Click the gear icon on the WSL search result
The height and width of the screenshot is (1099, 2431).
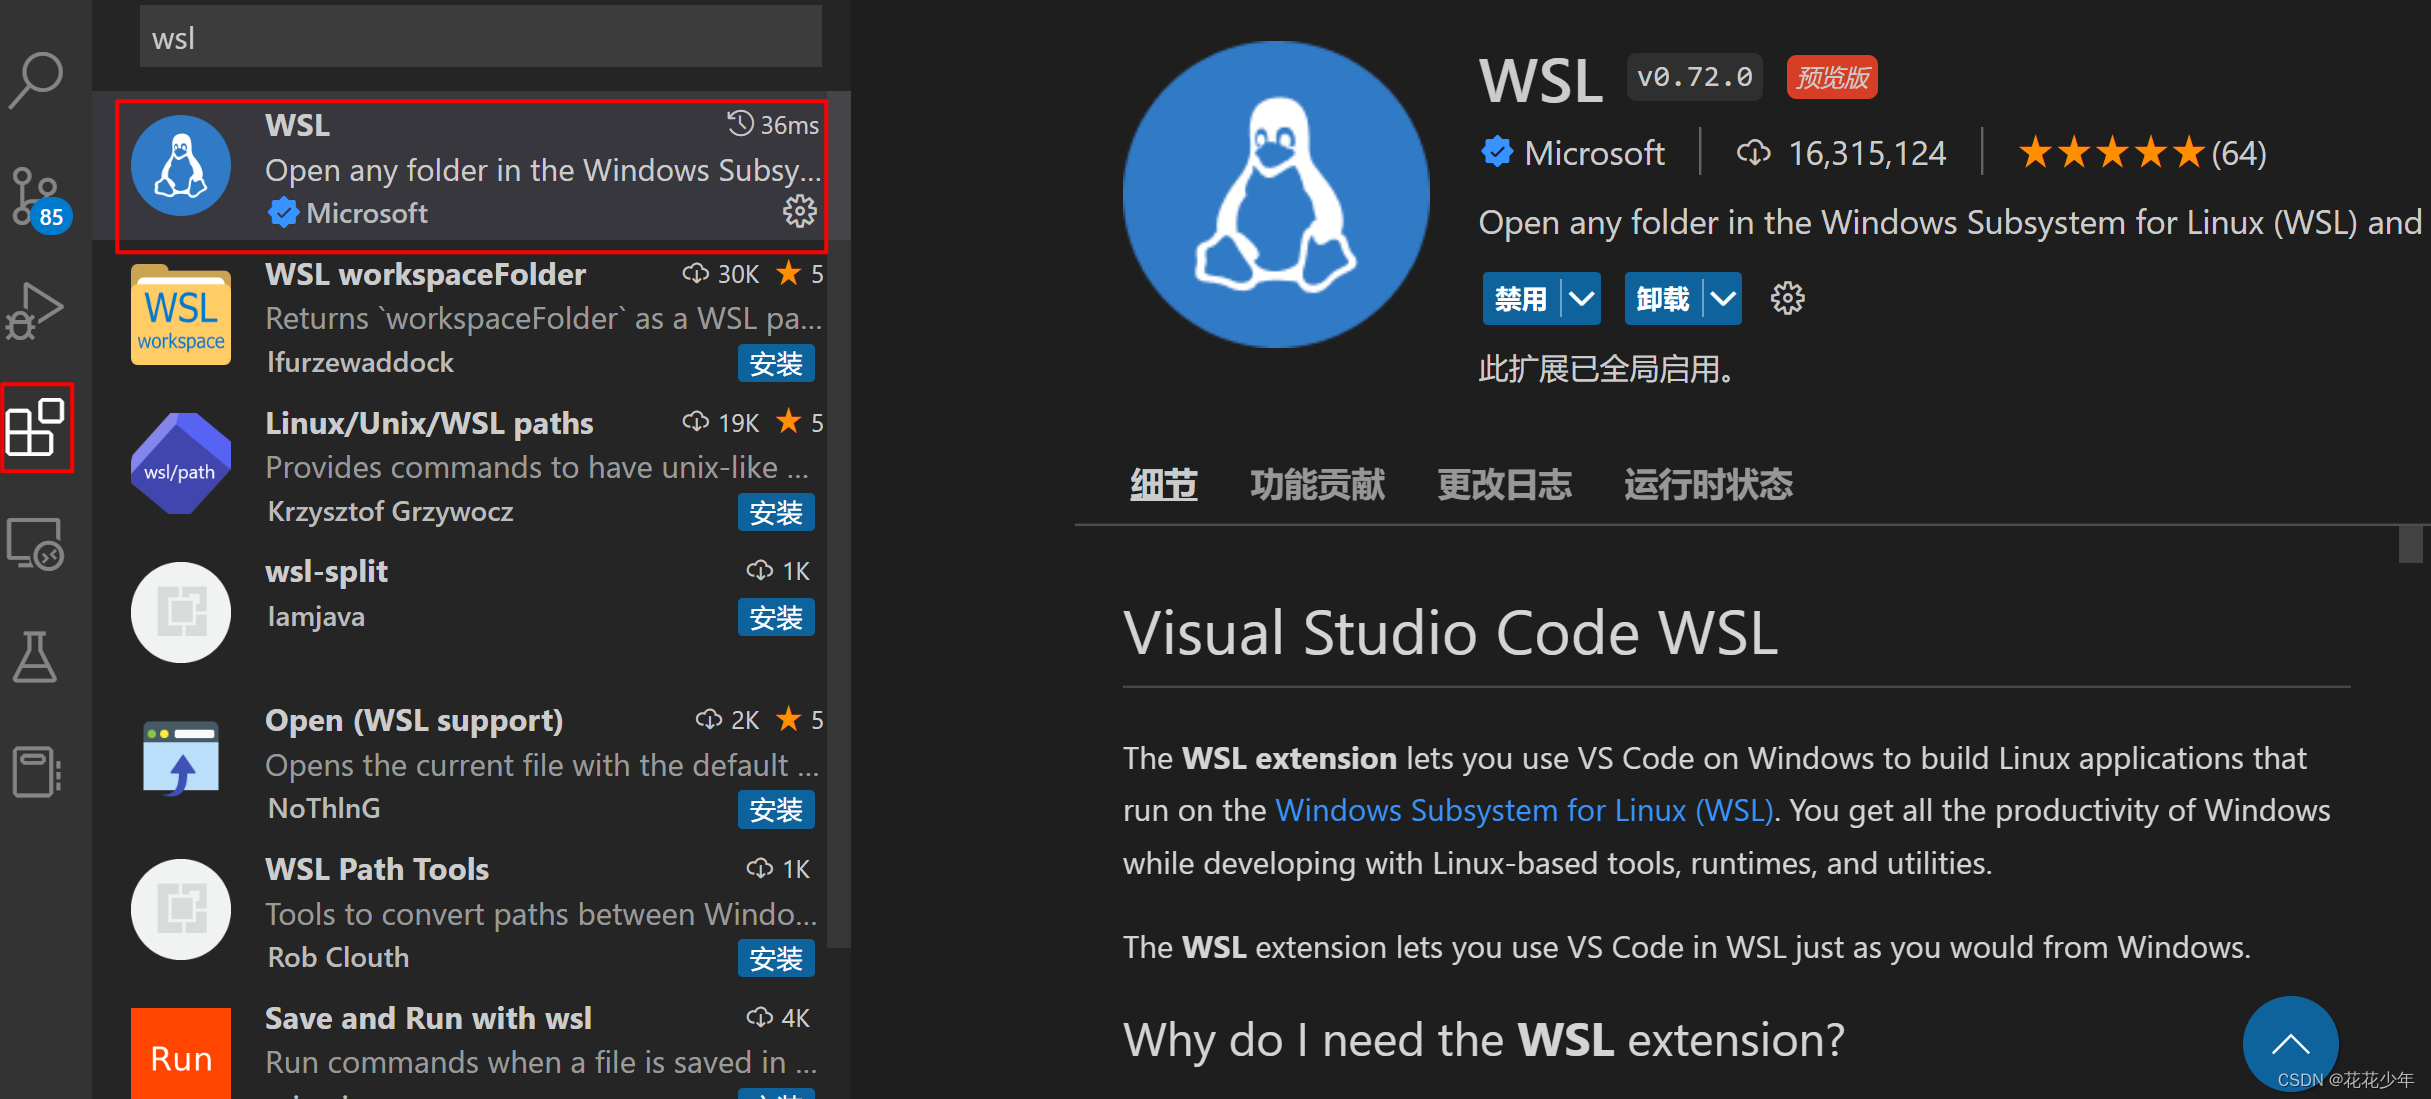point(799,211)
